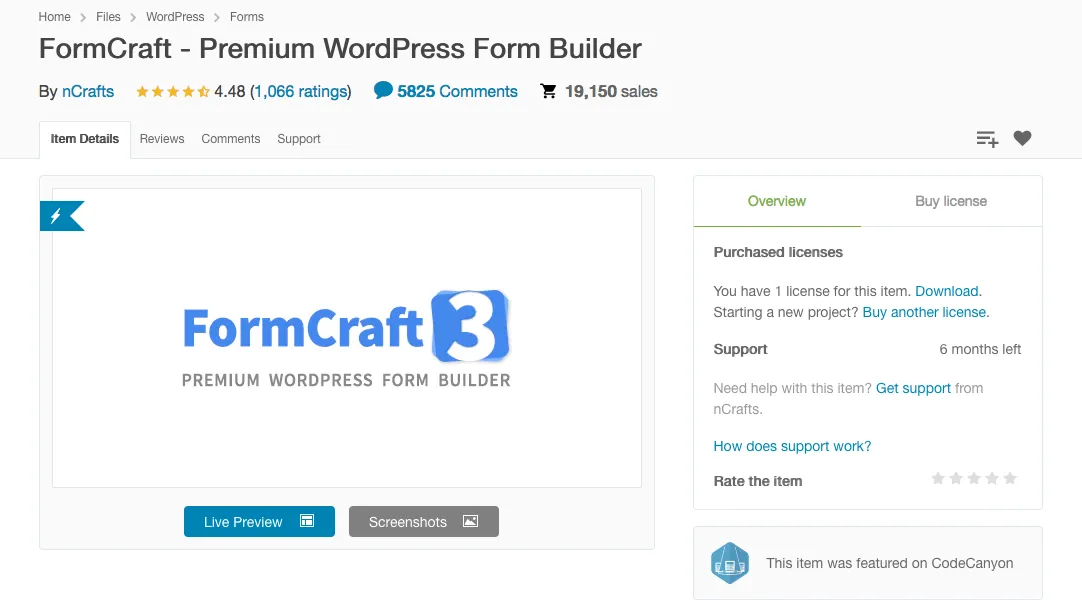Click the shopping cart sales icon
The width and height of the screenshot is (1082, 600).
coord(549,91)
